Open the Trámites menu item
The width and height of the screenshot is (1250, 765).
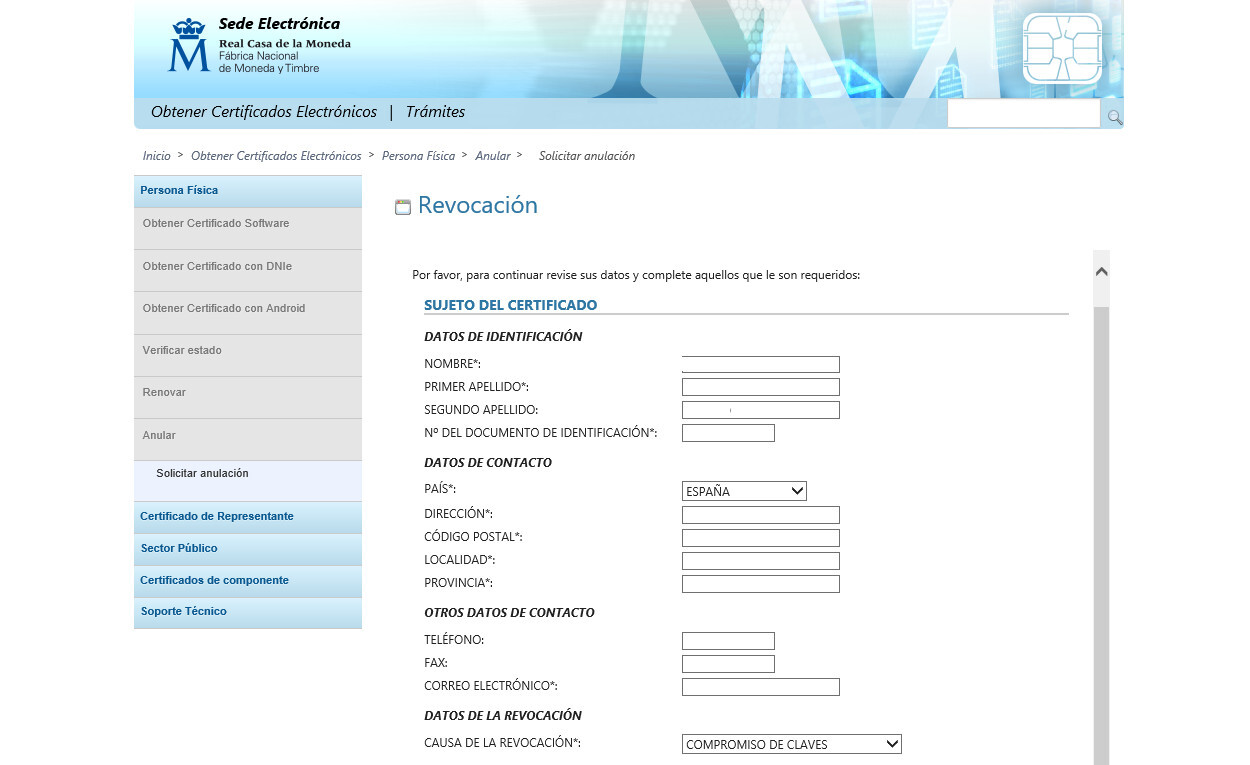pos(435,112)
